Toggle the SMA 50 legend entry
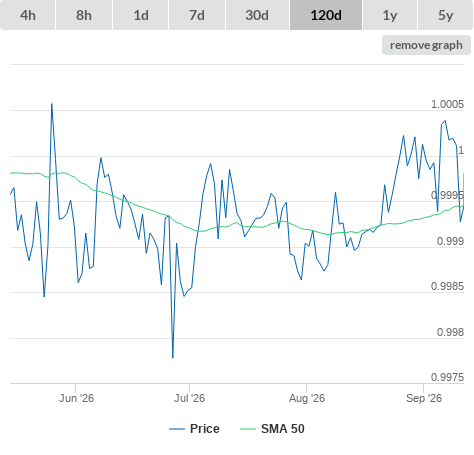The width and height of the screenshot is (474, 455). click(283, 429)
